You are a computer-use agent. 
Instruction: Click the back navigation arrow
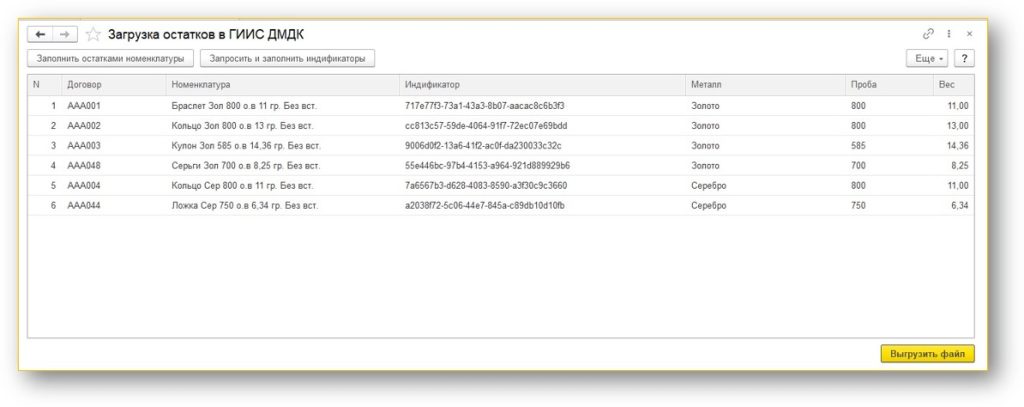coord(41,34)
